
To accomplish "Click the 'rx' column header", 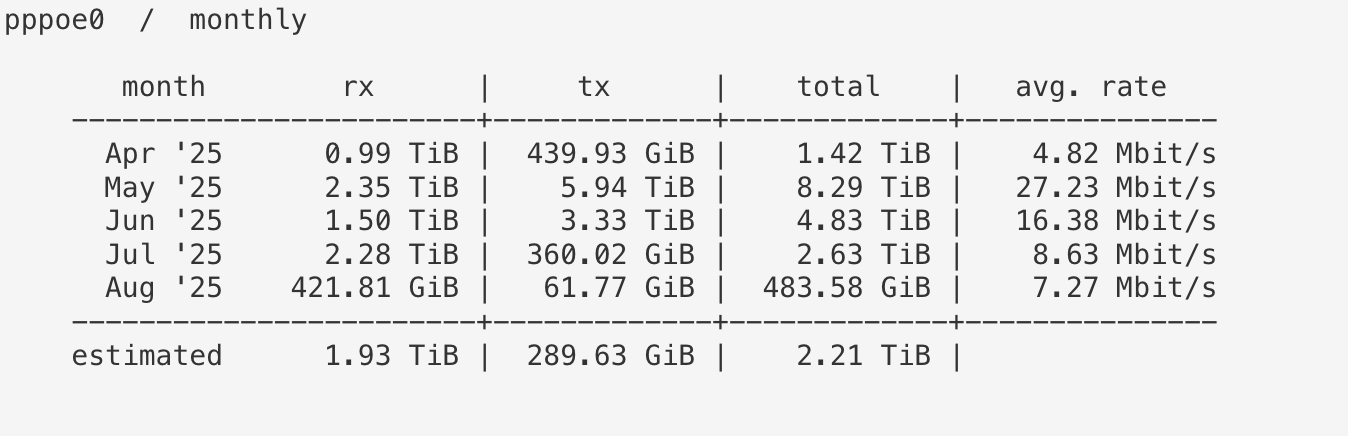I will [x=357, y=87].
